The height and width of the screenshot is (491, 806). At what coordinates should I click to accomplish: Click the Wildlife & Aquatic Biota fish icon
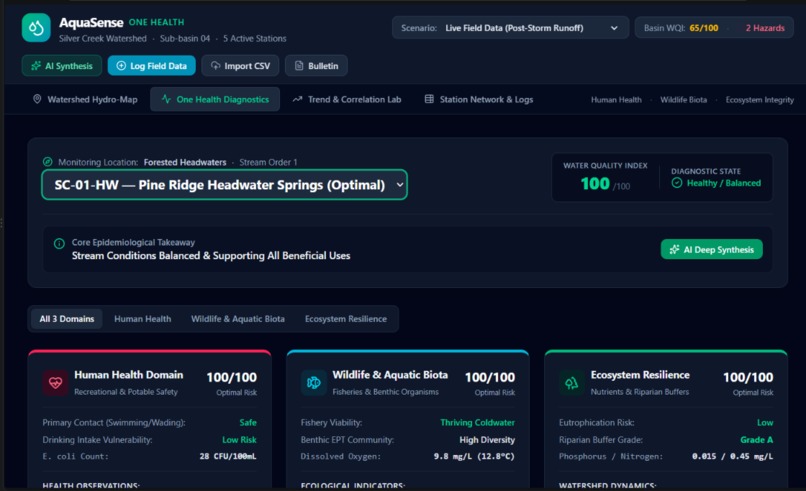(x=314, y=383)
